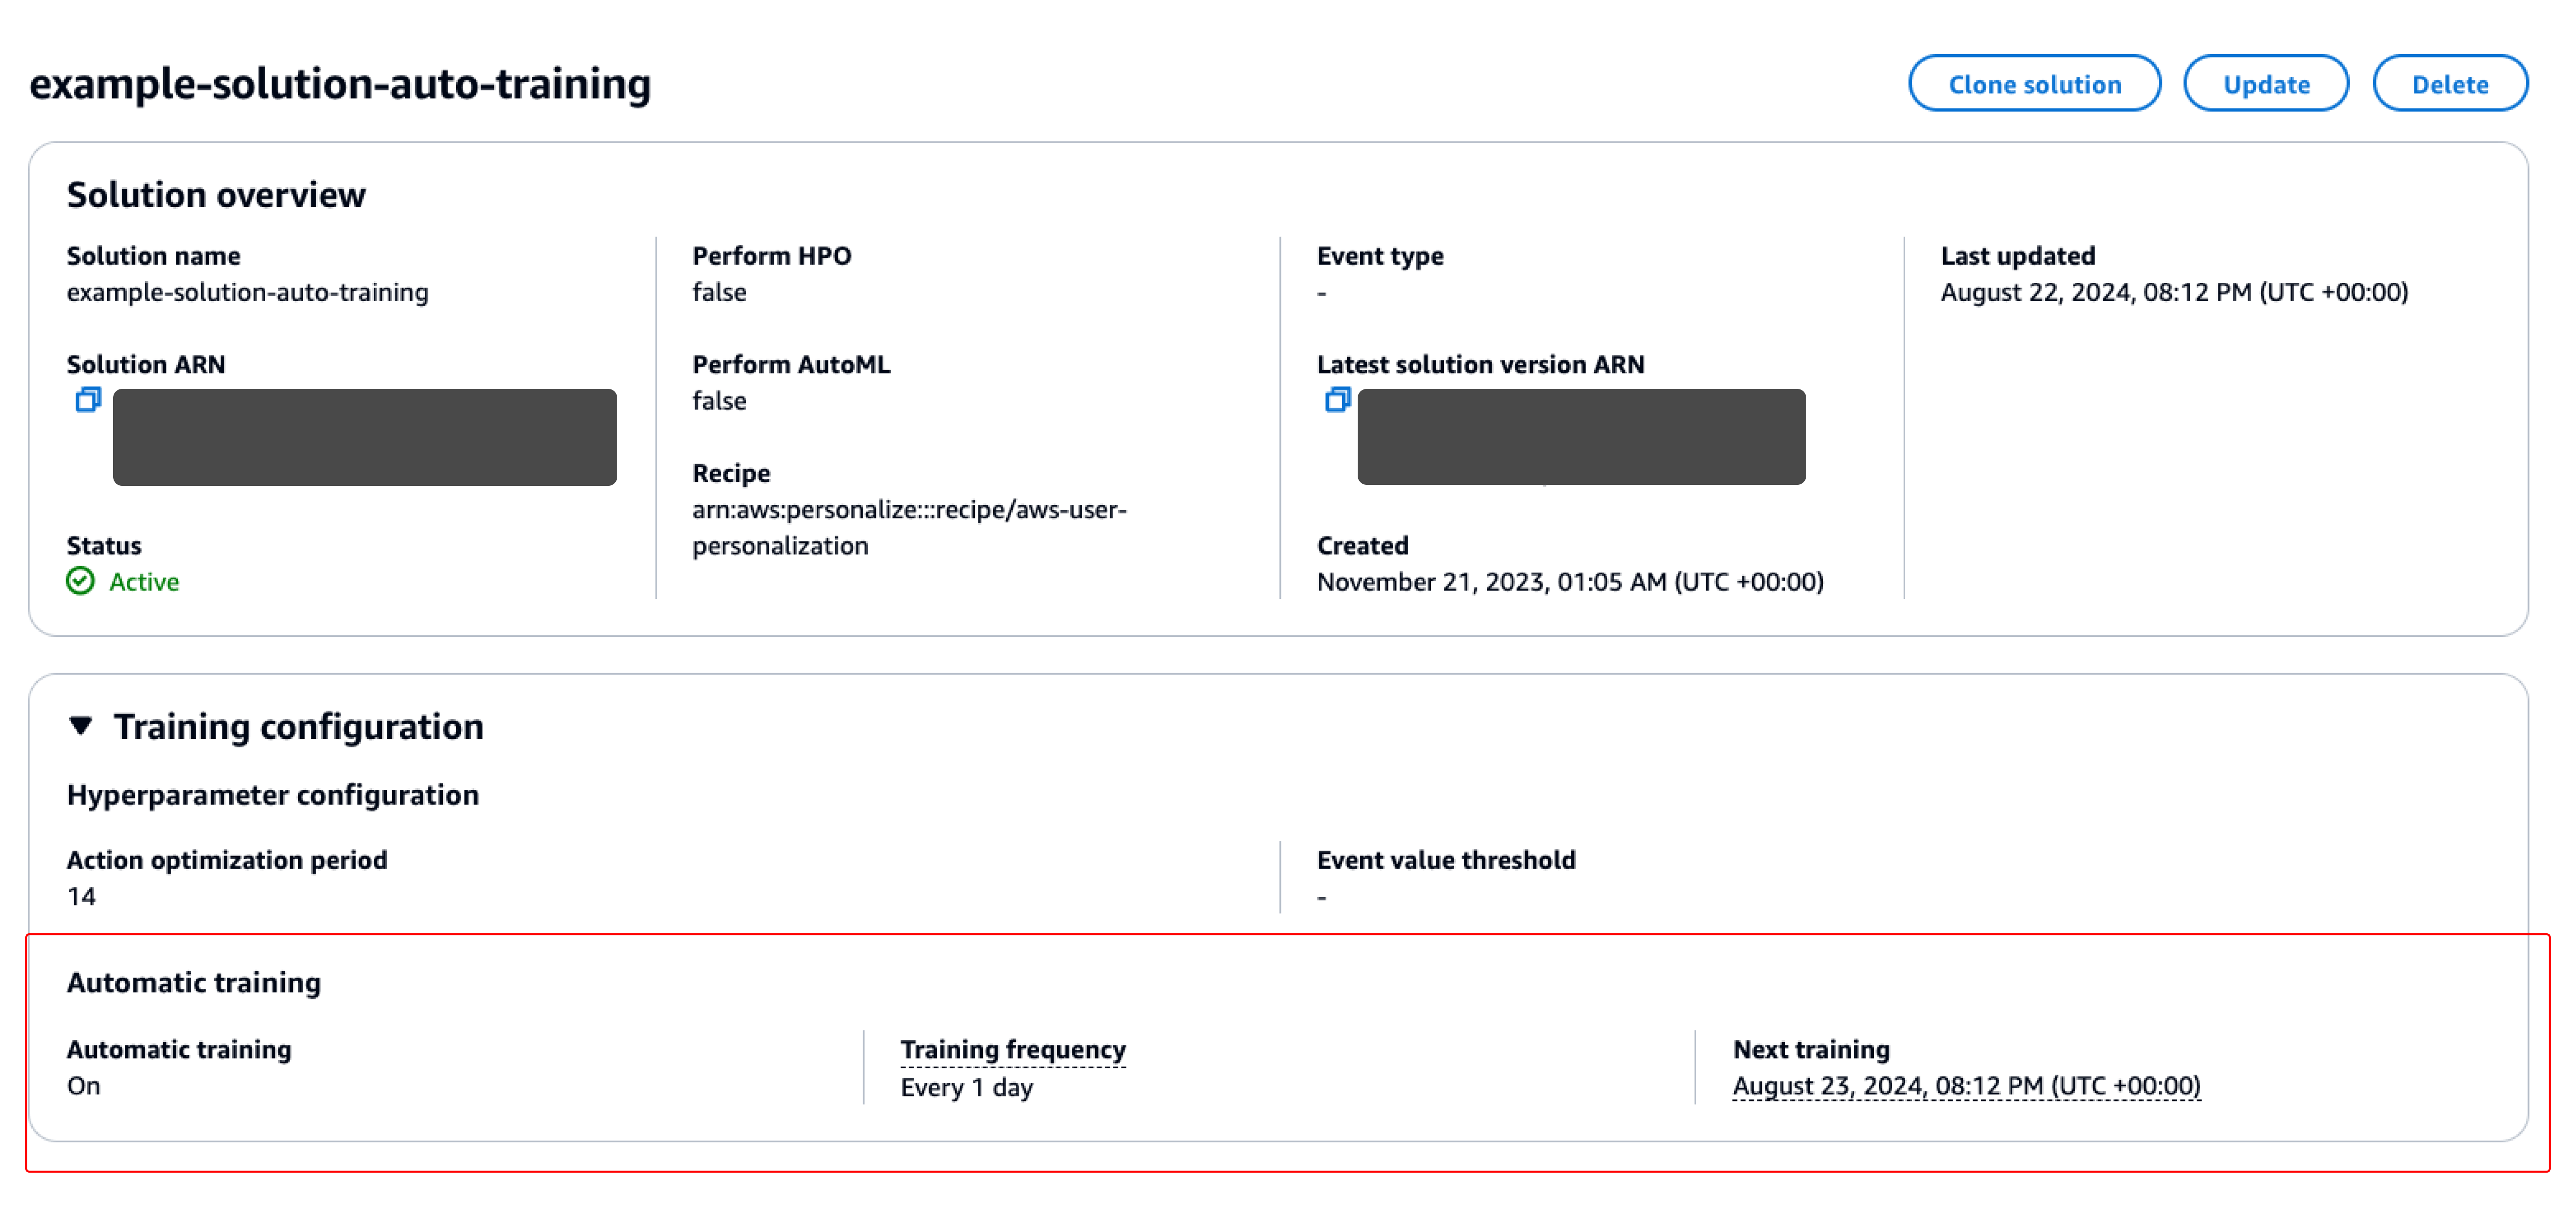2576x1207 pixels.
Task: Collapse the Training configuration section
Action: pyautogui.click(x=81, y=725)
